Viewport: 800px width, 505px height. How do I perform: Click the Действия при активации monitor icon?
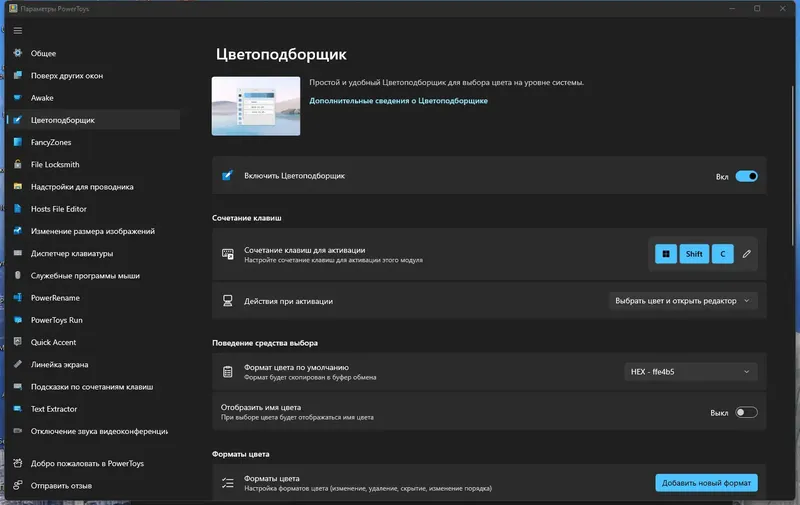(x=228, y=301)
